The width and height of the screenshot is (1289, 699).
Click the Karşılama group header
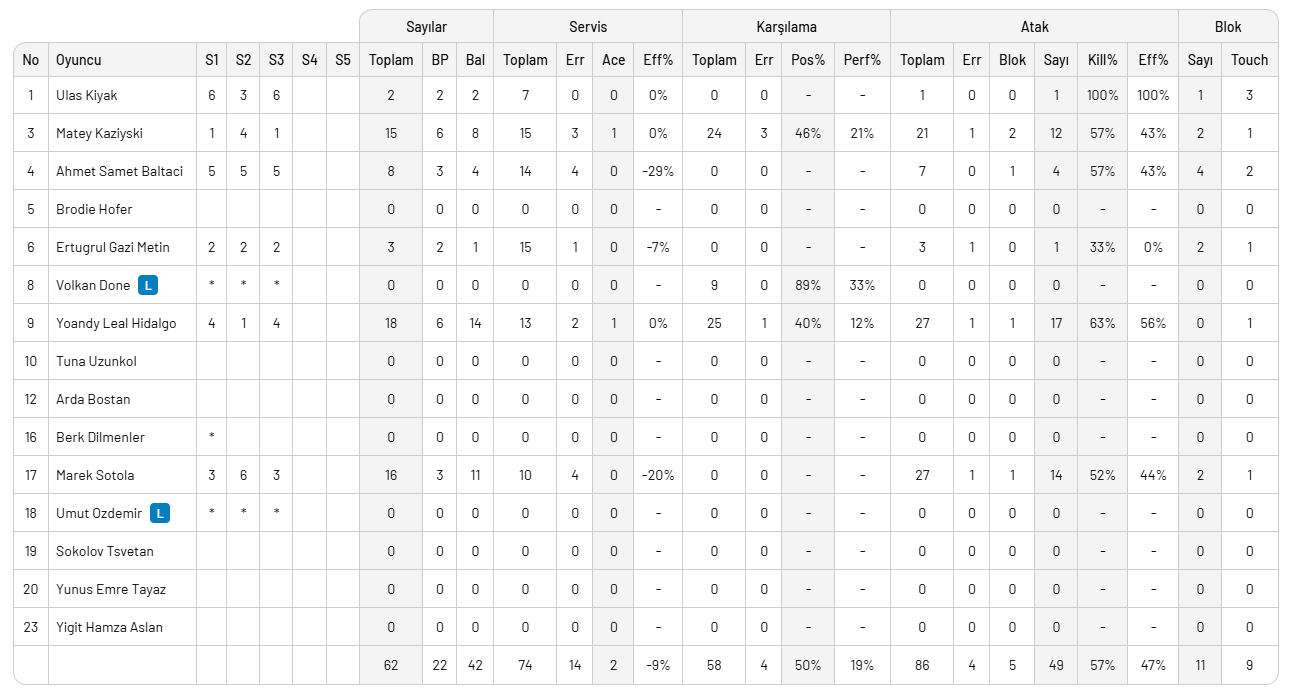click(786, 27)
